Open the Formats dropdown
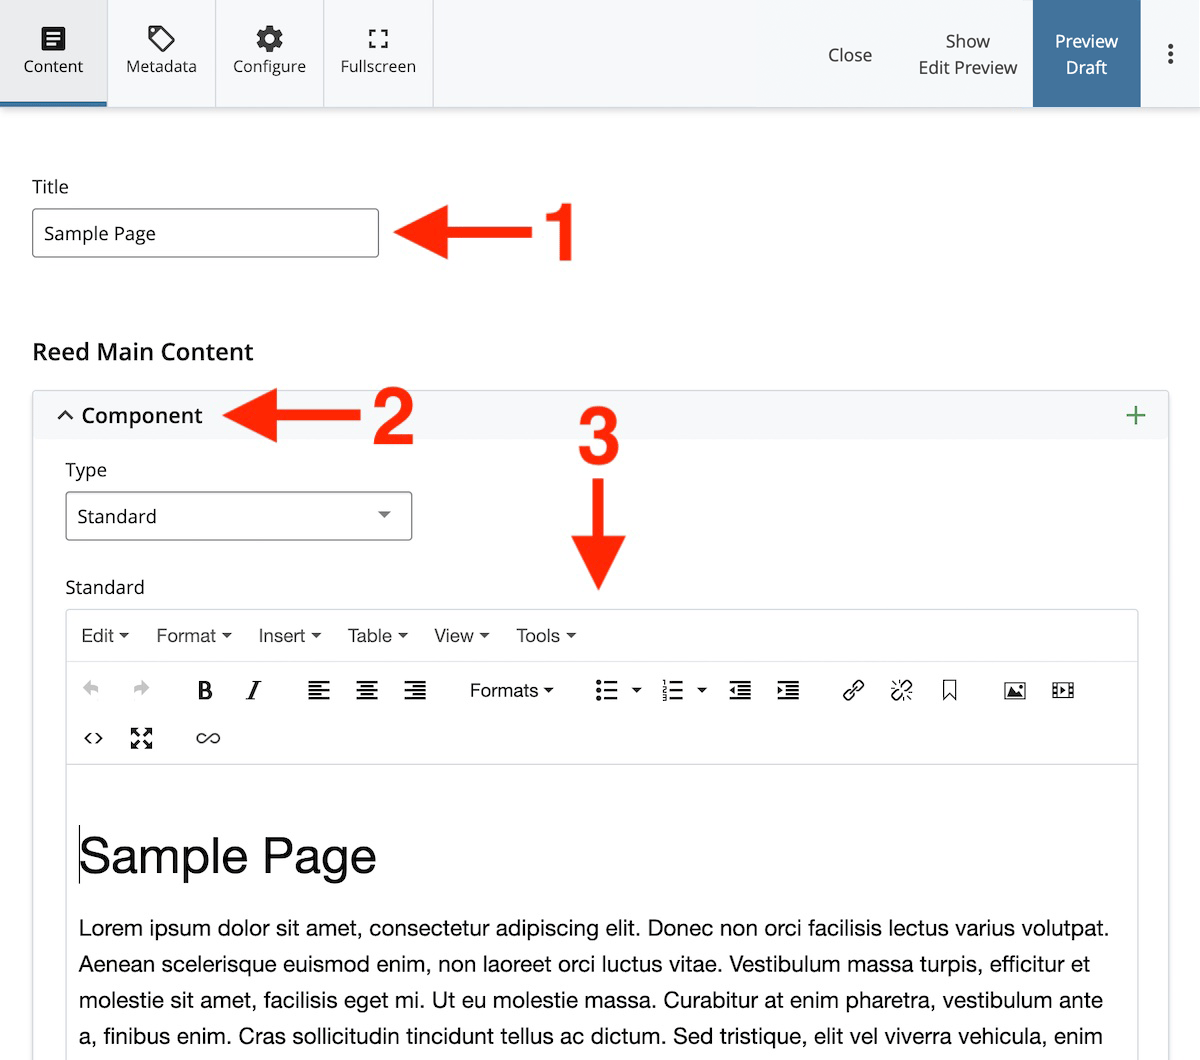 511,690
